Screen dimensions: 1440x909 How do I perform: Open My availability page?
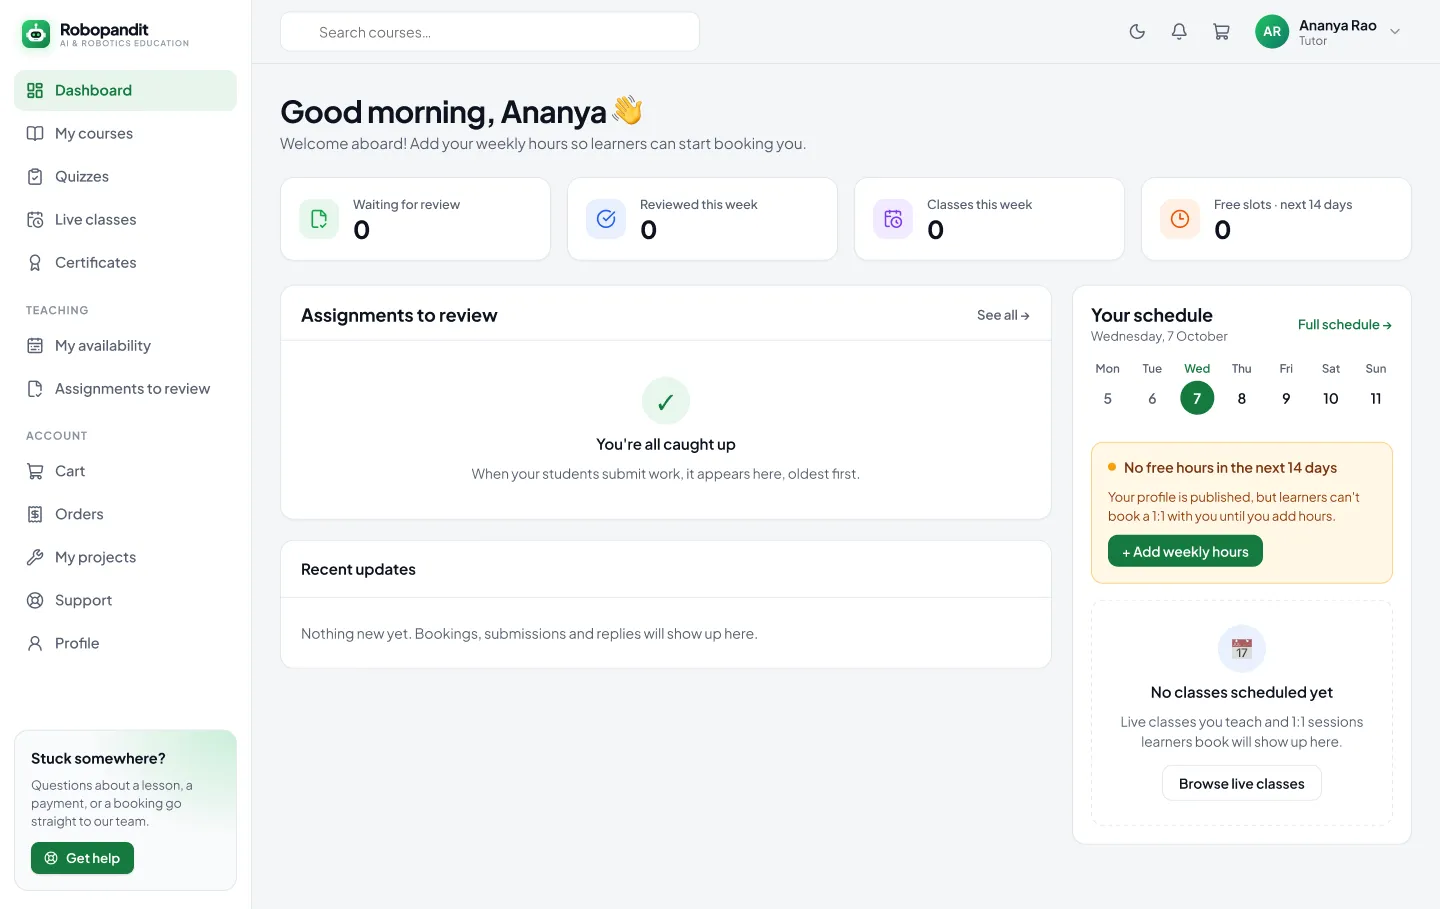(126, 345)
